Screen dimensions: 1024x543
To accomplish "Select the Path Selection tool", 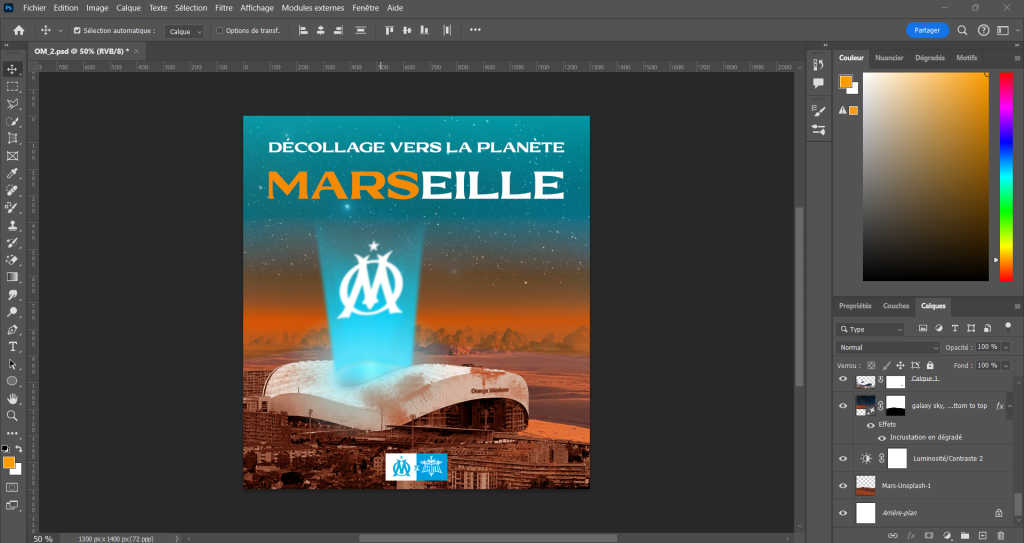I will coord(12,364).
